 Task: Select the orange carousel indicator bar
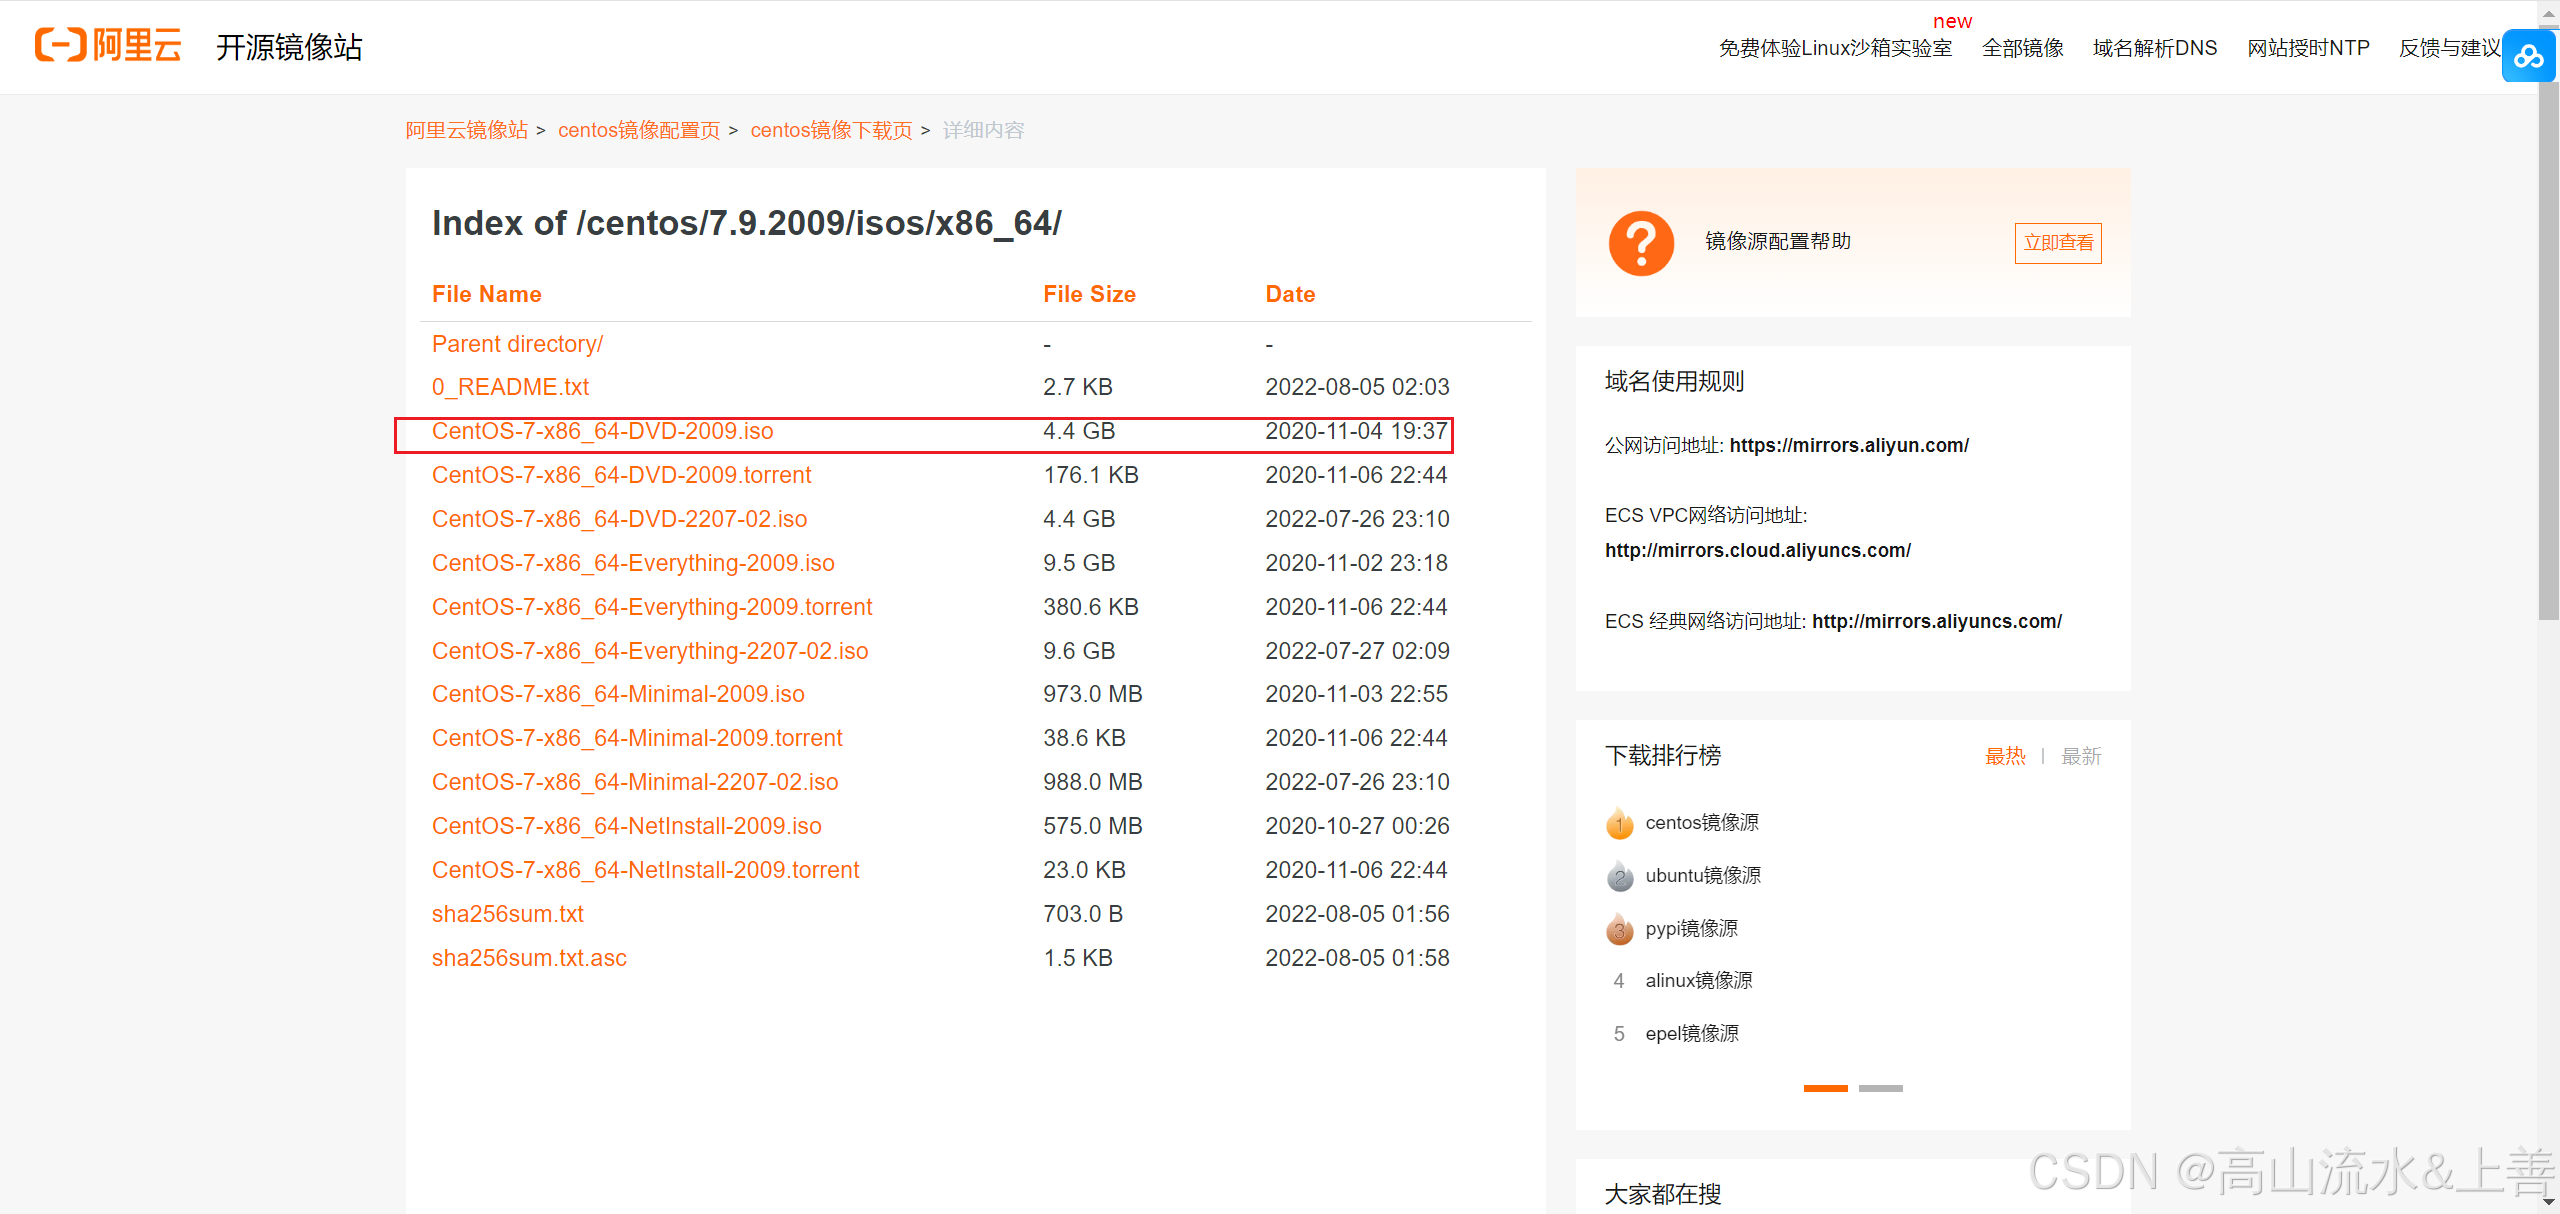tap(1825, 1088)
